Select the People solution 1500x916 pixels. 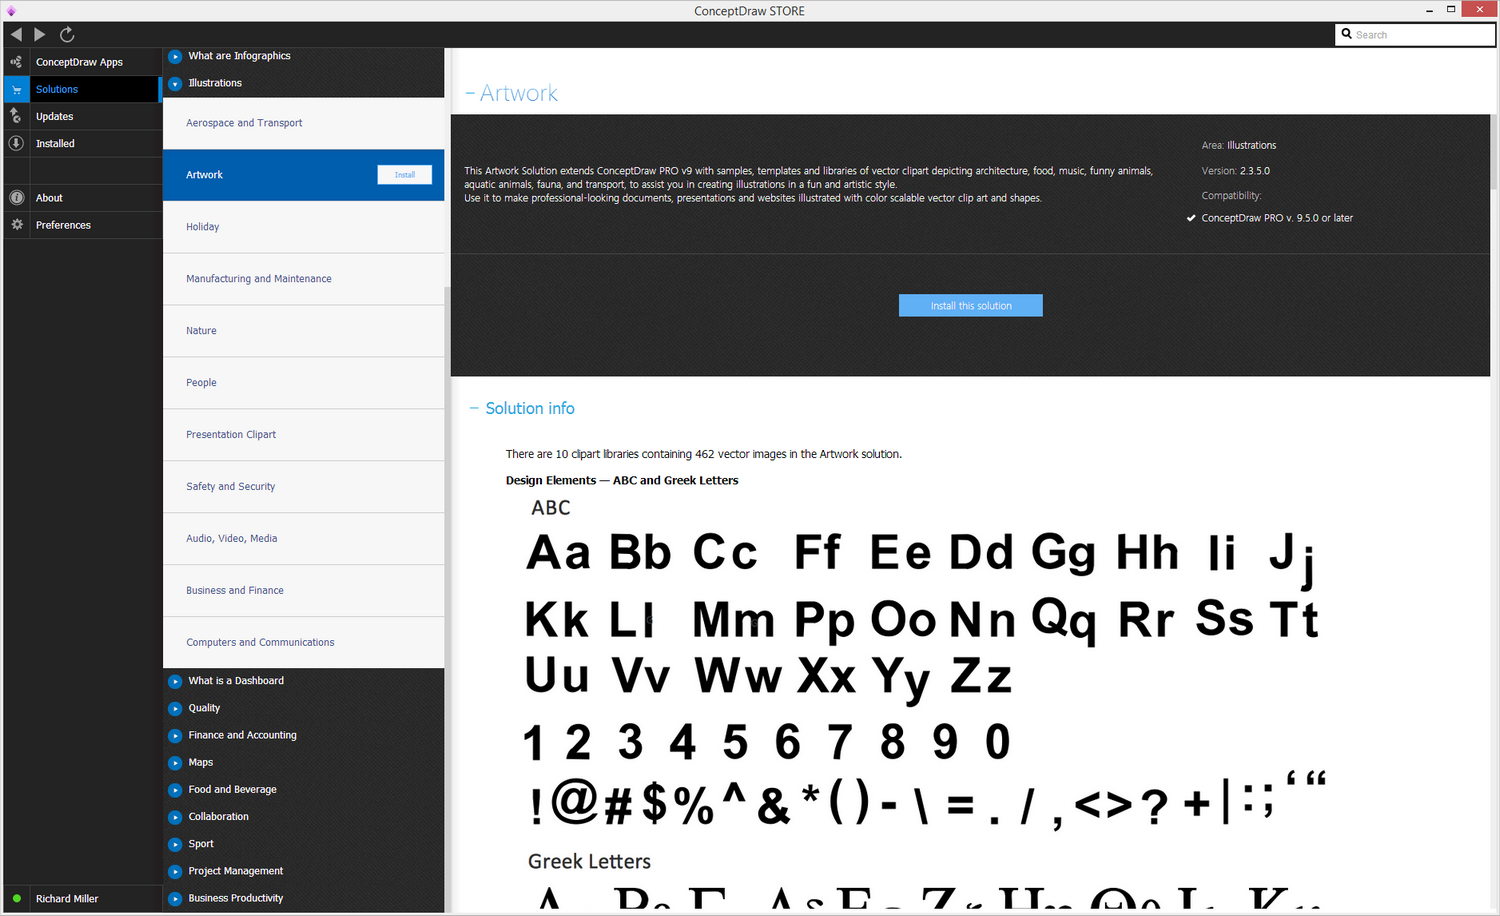(303, 383)
